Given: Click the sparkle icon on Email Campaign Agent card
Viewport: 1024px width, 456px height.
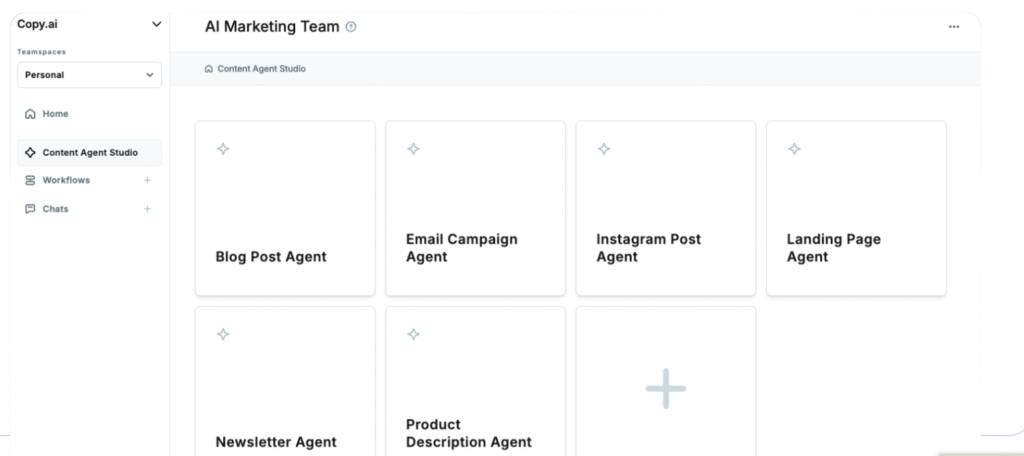Looking at the screenshot, I should coord(413,149).
